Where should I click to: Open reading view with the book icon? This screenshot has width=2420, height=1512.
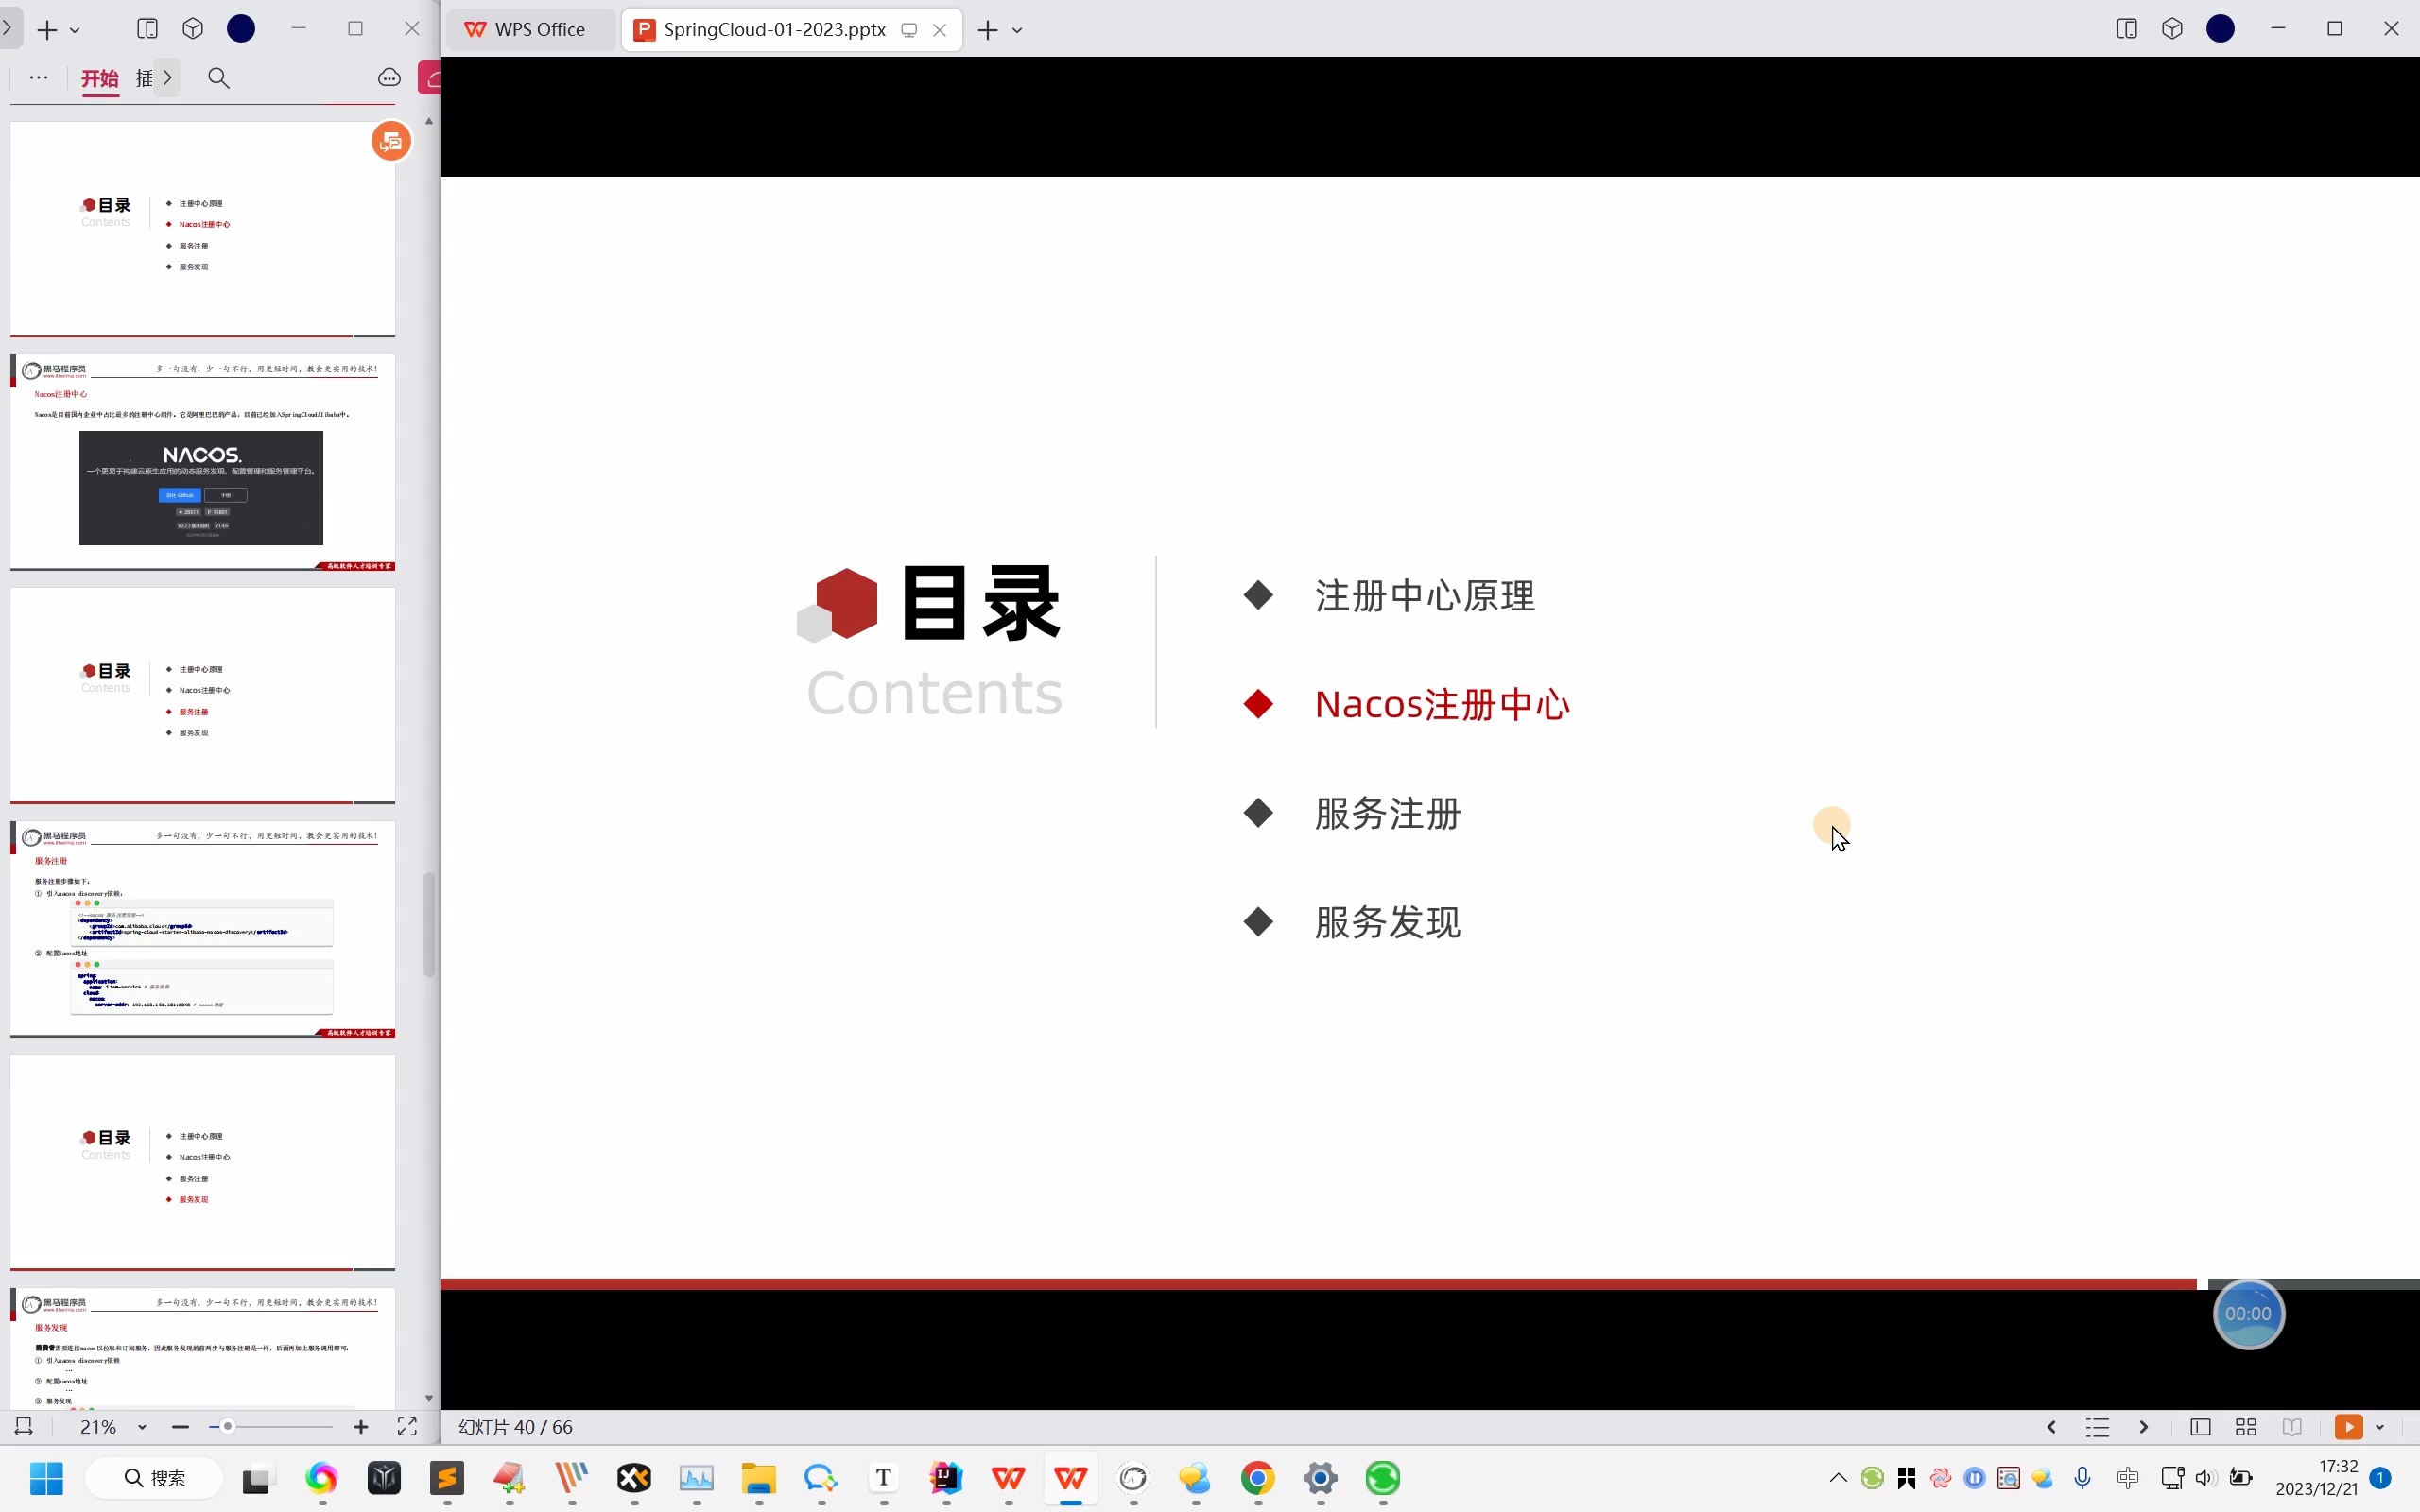[x=2292, y=1427]
